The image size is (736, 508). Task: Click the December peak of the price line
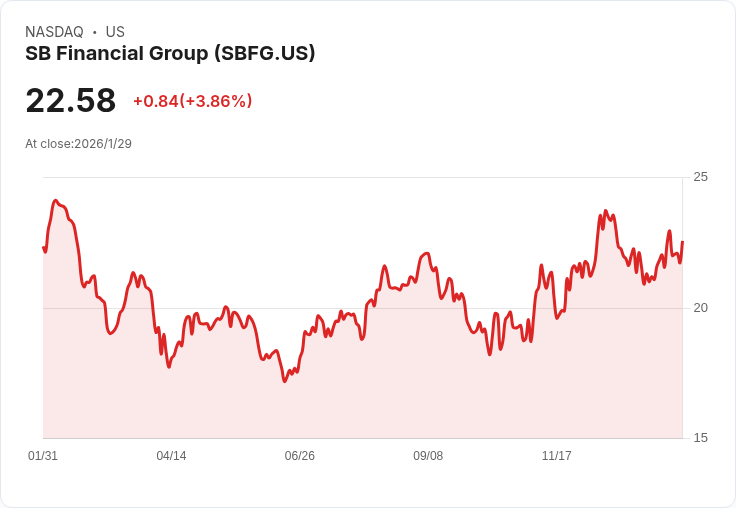coord(606,211)
